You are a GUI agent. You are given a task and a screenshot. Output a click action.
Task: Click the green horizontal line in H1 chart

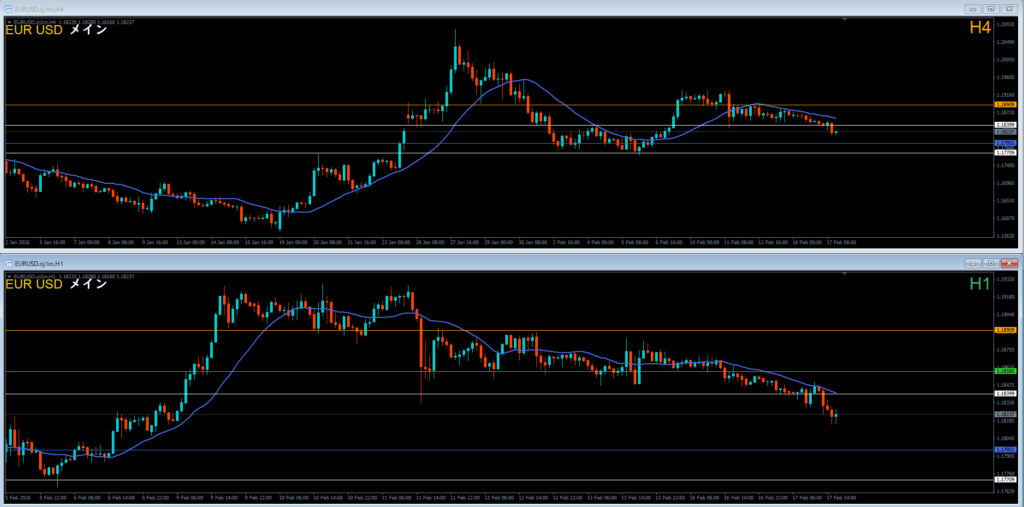pyautogui.click(x=500, y=371)
